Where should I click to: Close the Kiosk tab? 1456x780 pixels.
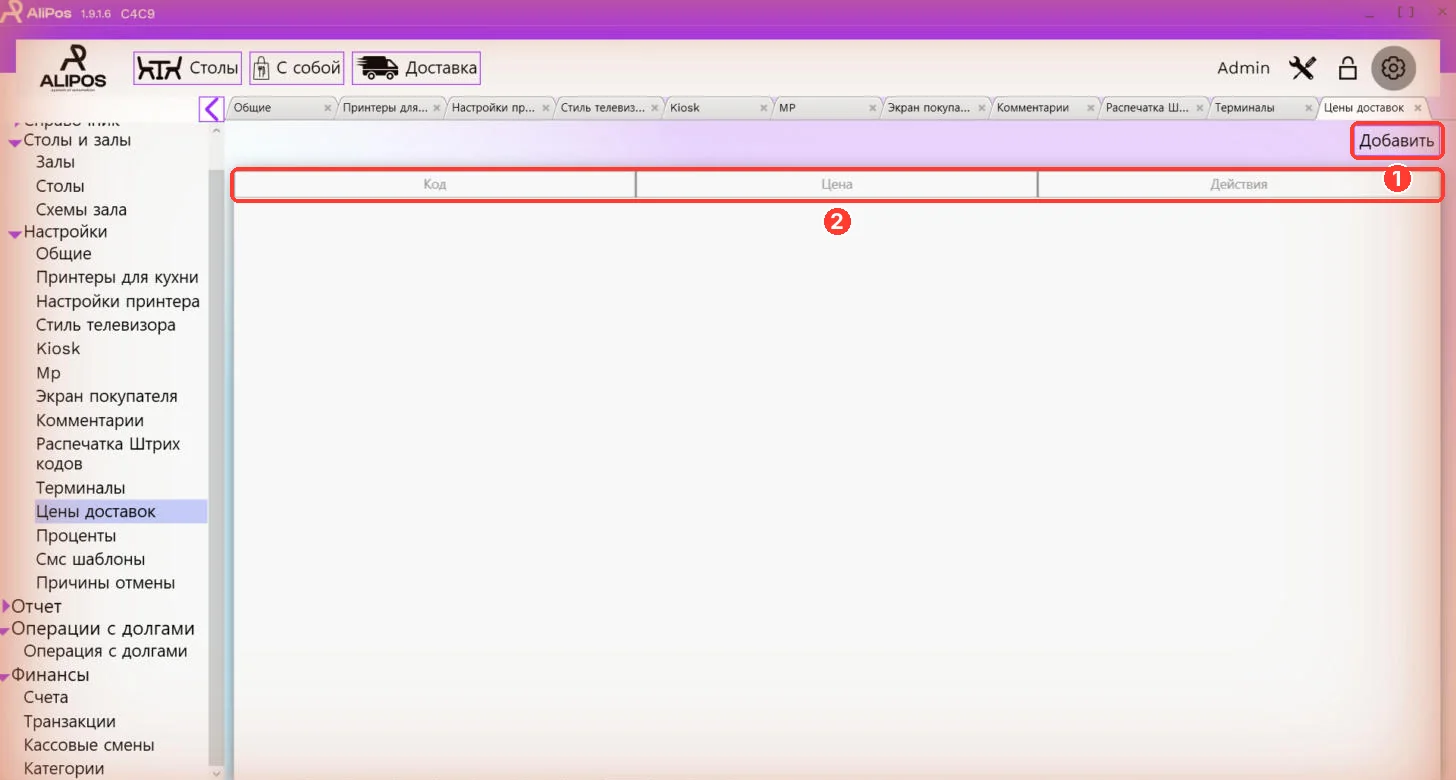click(x=763, y=108)
